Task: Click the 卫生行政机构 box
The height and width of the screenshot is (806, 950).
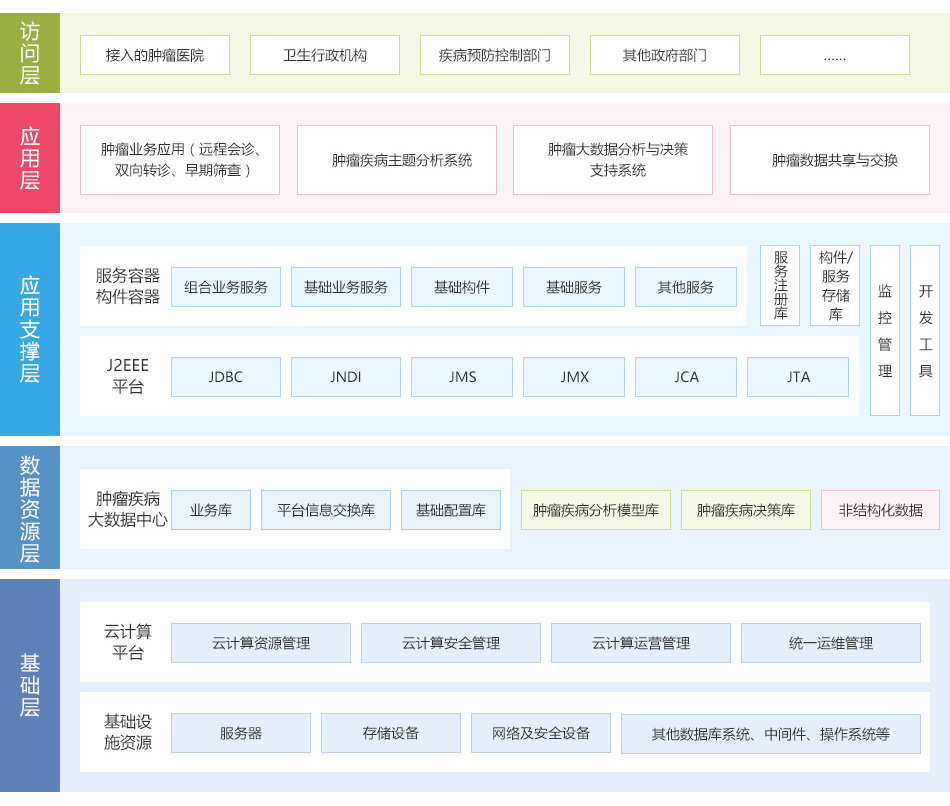Action: 324,55
